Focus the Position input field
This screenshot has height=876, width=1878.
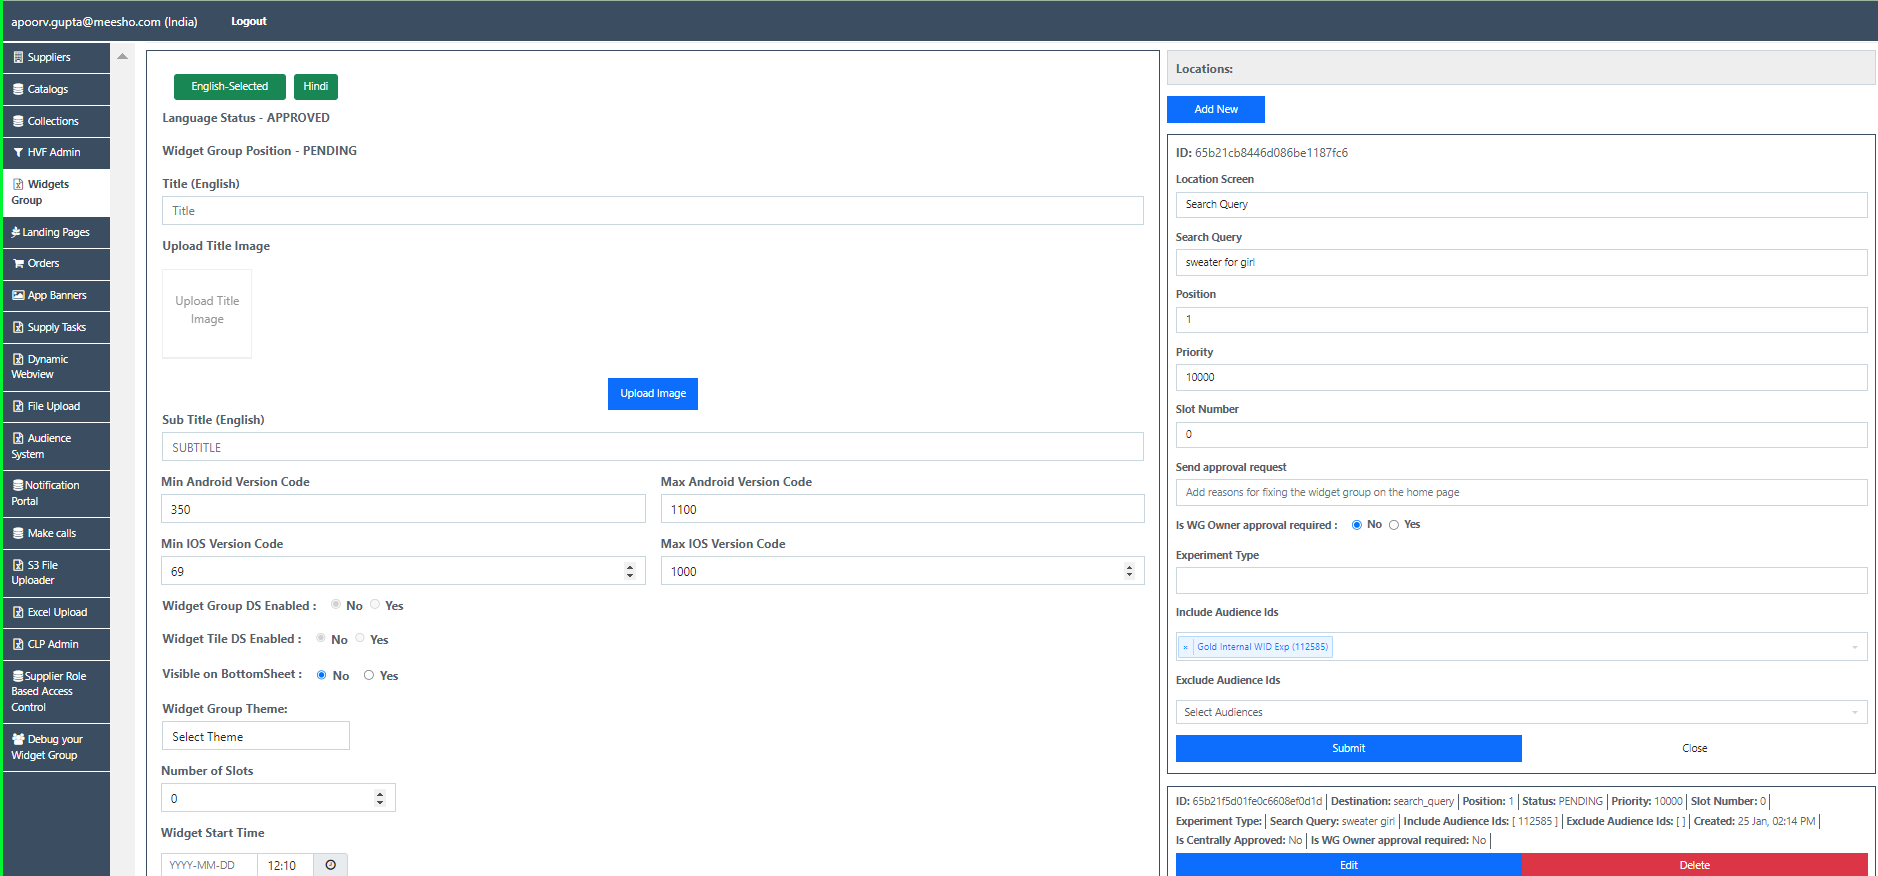point(1521,320)
